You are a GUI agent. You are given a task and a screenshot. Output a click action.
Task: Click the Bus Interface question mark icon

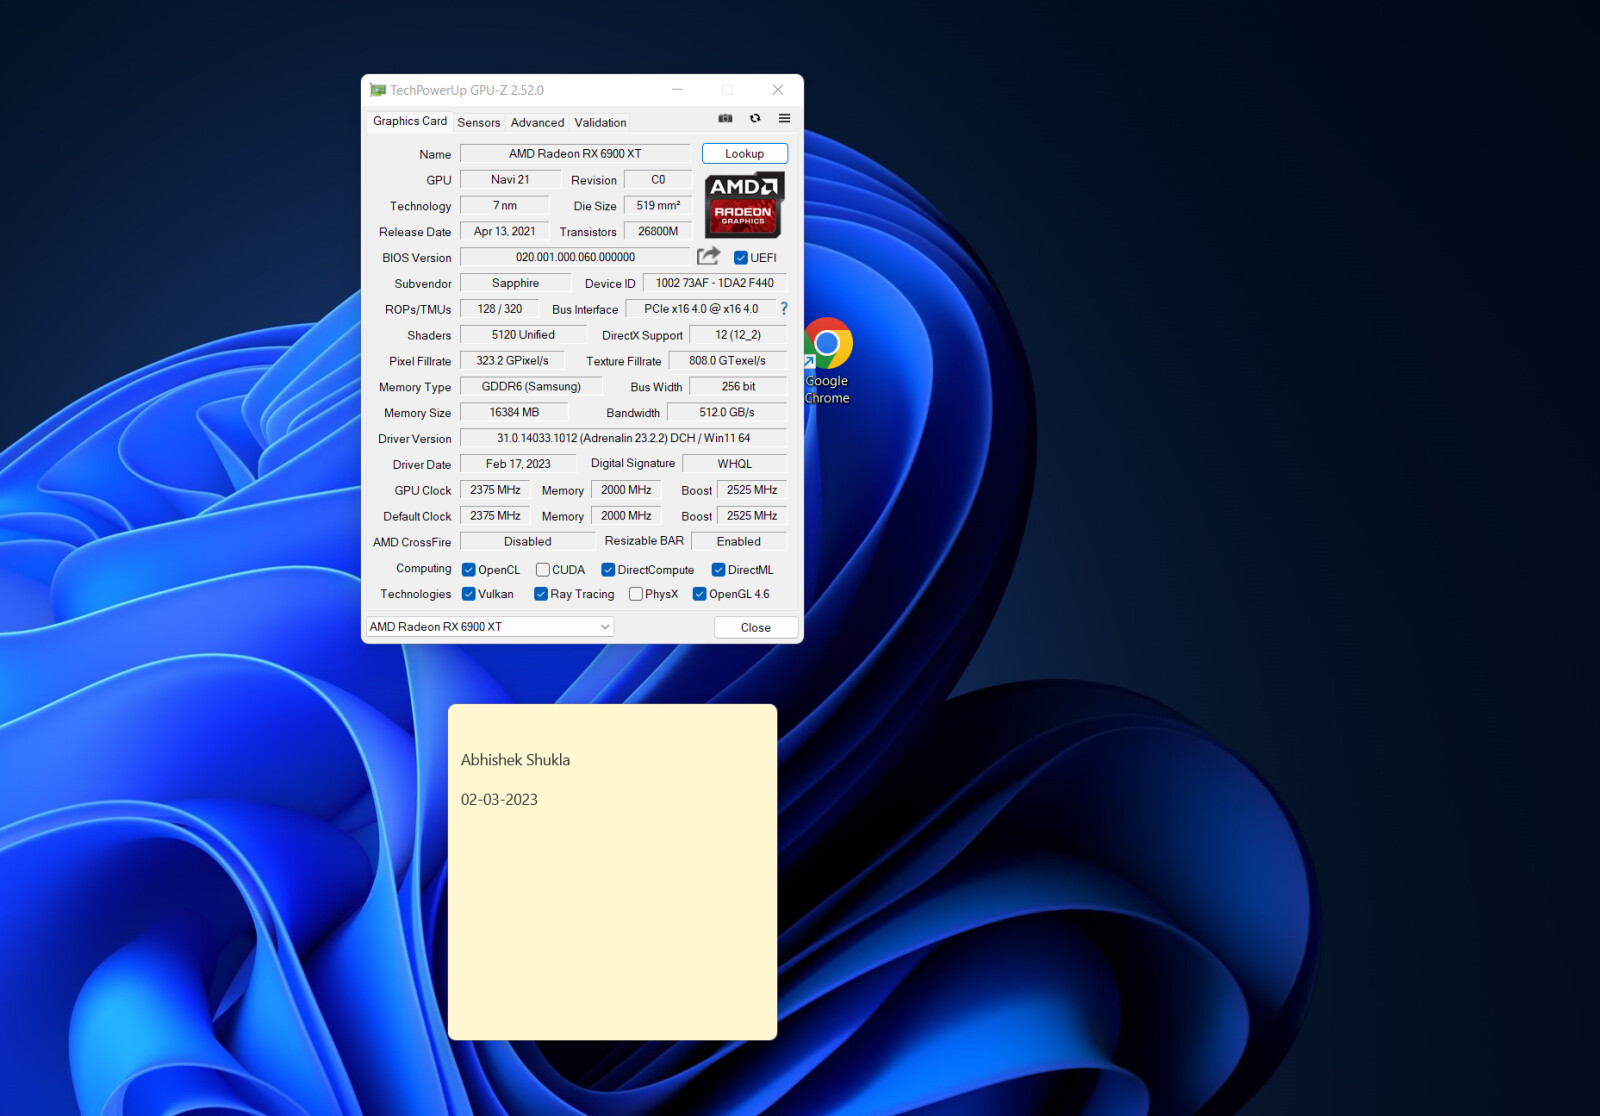pos(784,309)
